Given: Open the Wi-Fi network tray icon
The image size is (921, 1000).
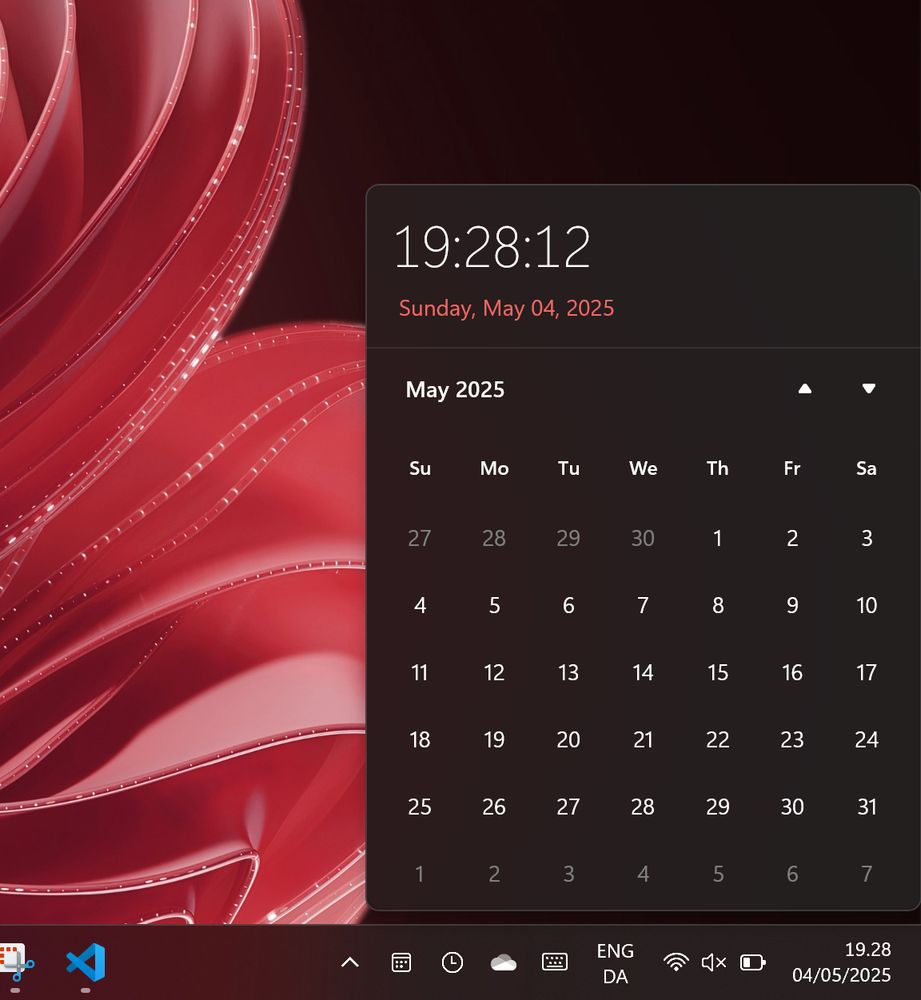Looking at the screenshot, I should (x=675, y=962).
